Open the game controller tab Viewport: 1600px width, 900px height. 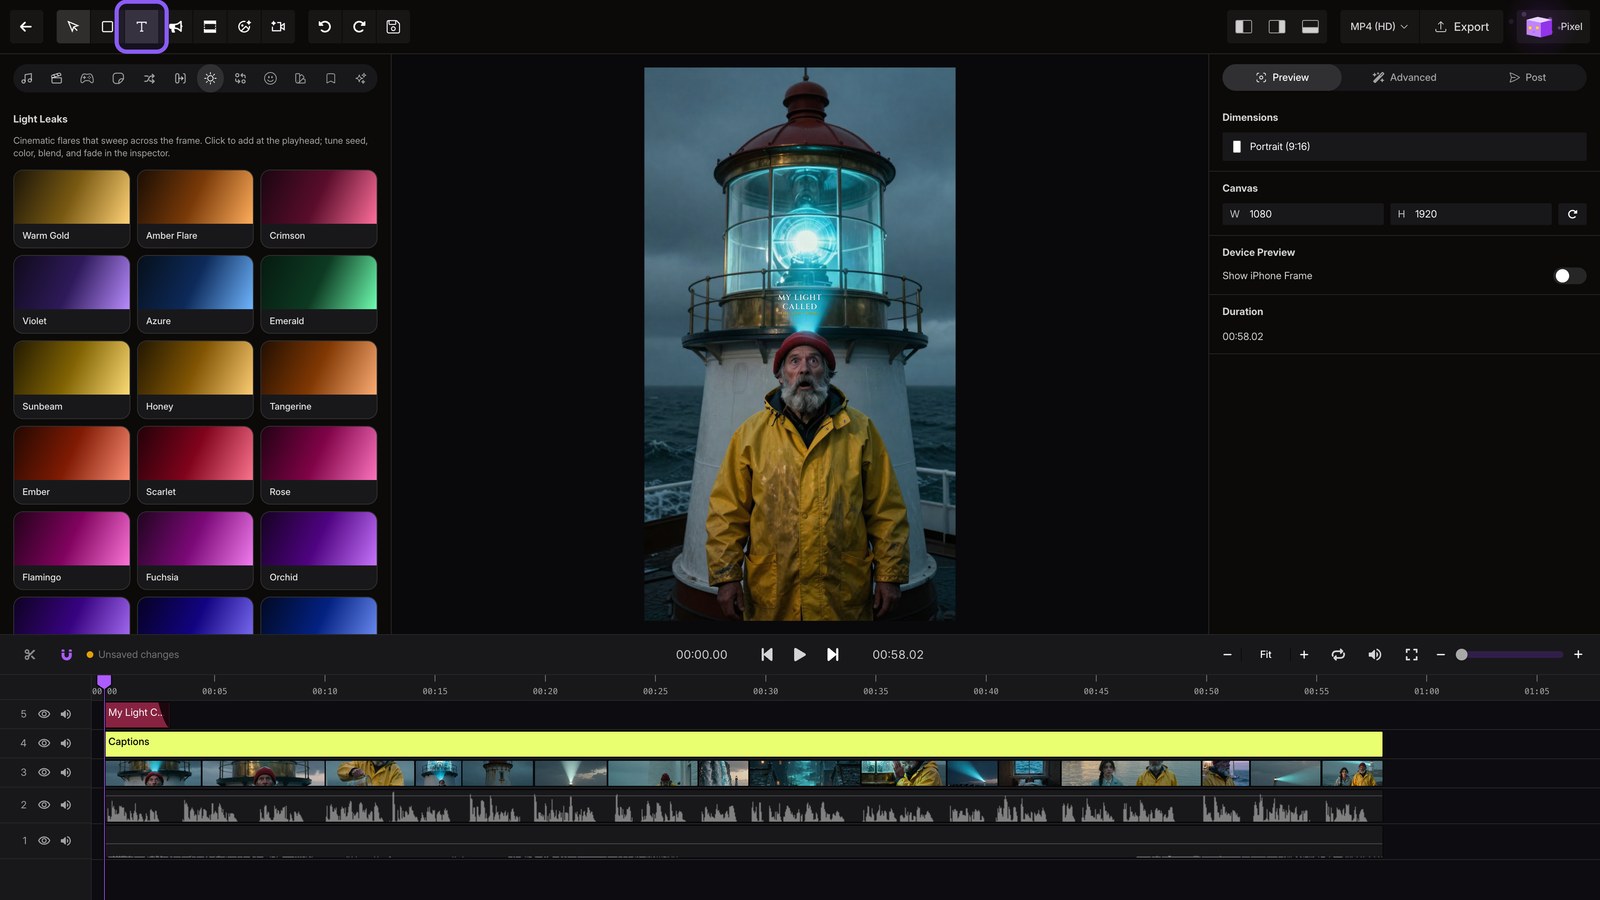pos(87,78)
